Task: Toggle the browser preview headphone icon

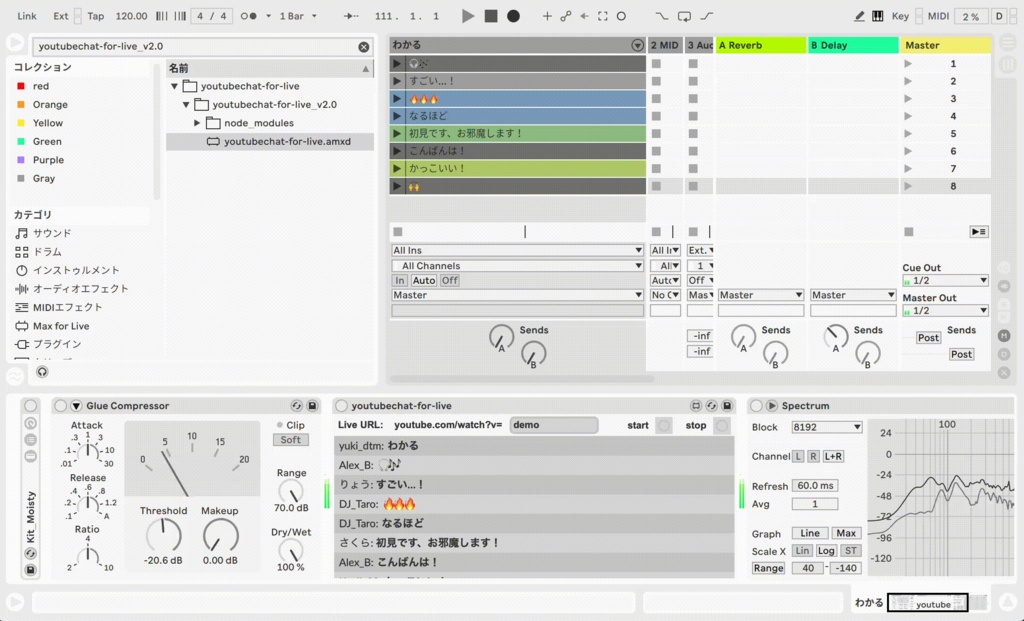Action: pyautogui.click(x=42, y=372)
